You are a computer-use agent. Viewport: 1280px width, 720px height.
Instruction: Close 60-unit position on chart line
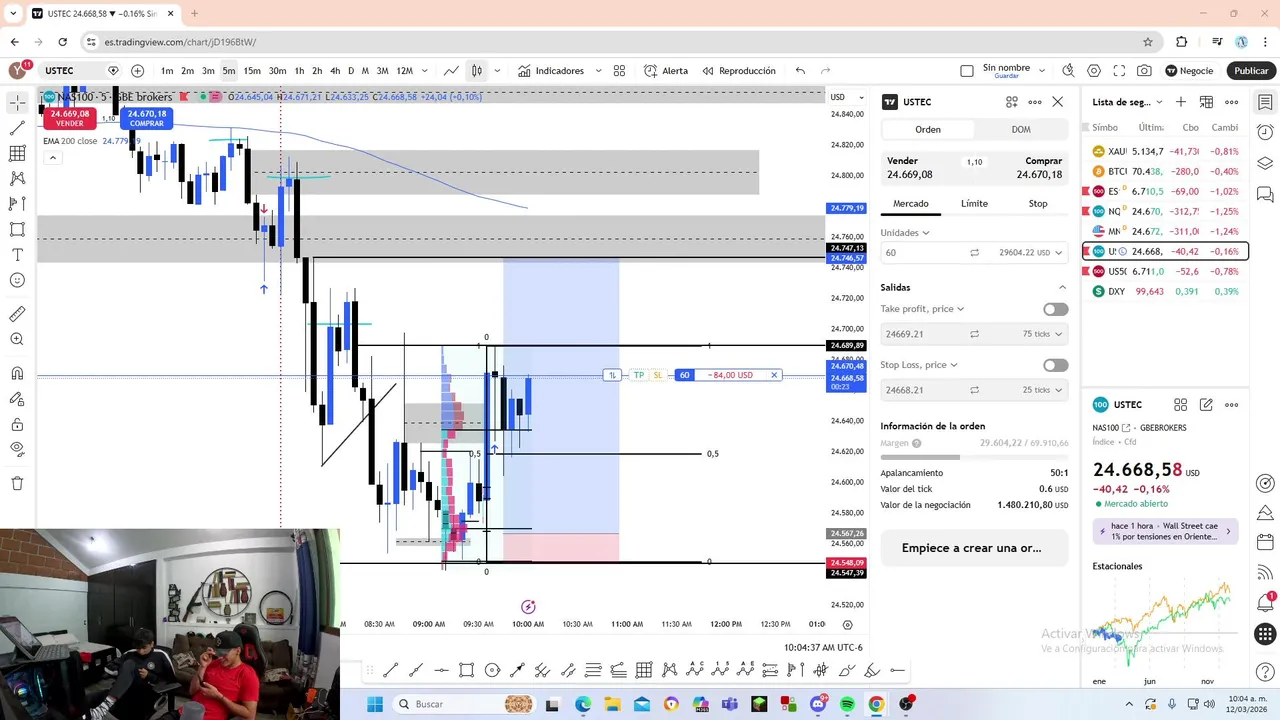774,375
